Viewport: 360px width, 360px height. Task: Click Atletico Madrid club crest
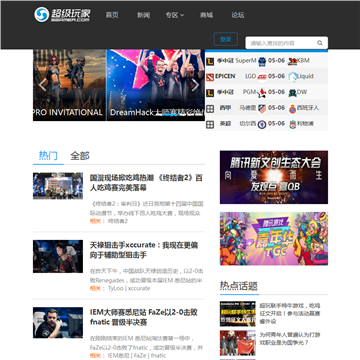point(262,108)
